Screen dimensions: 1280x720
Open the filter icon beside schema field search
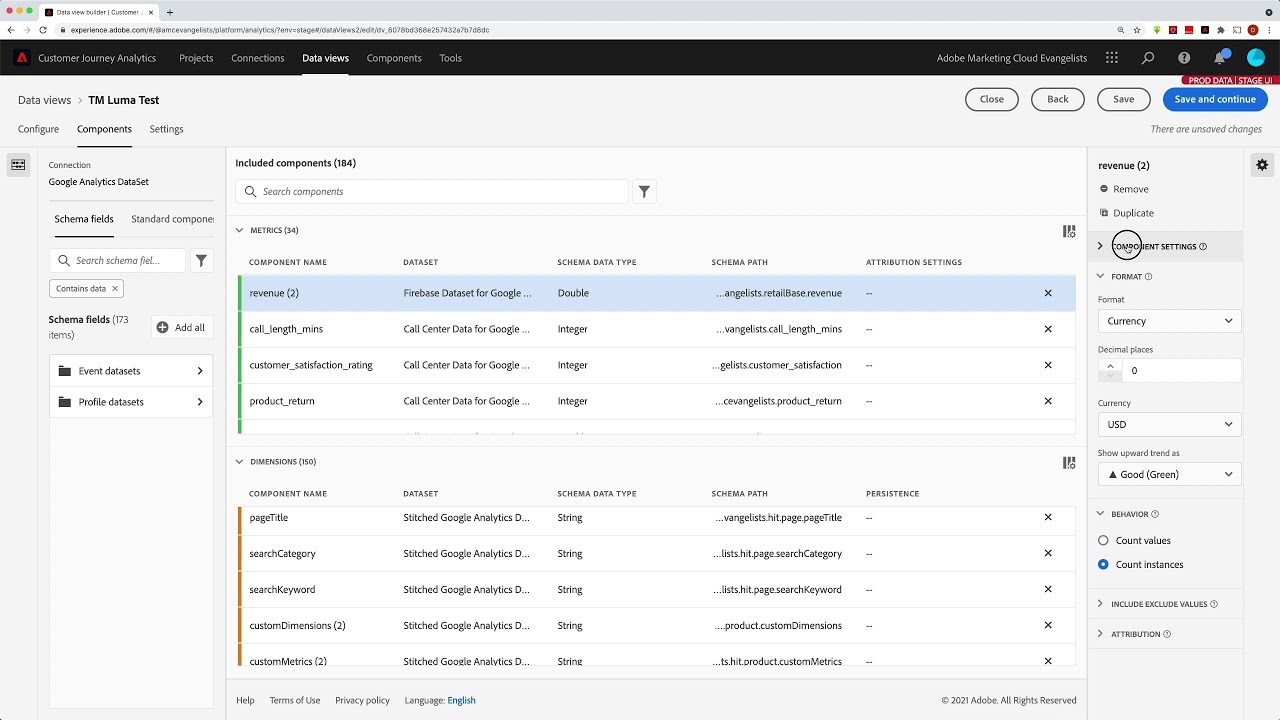[x=201, y=260]
